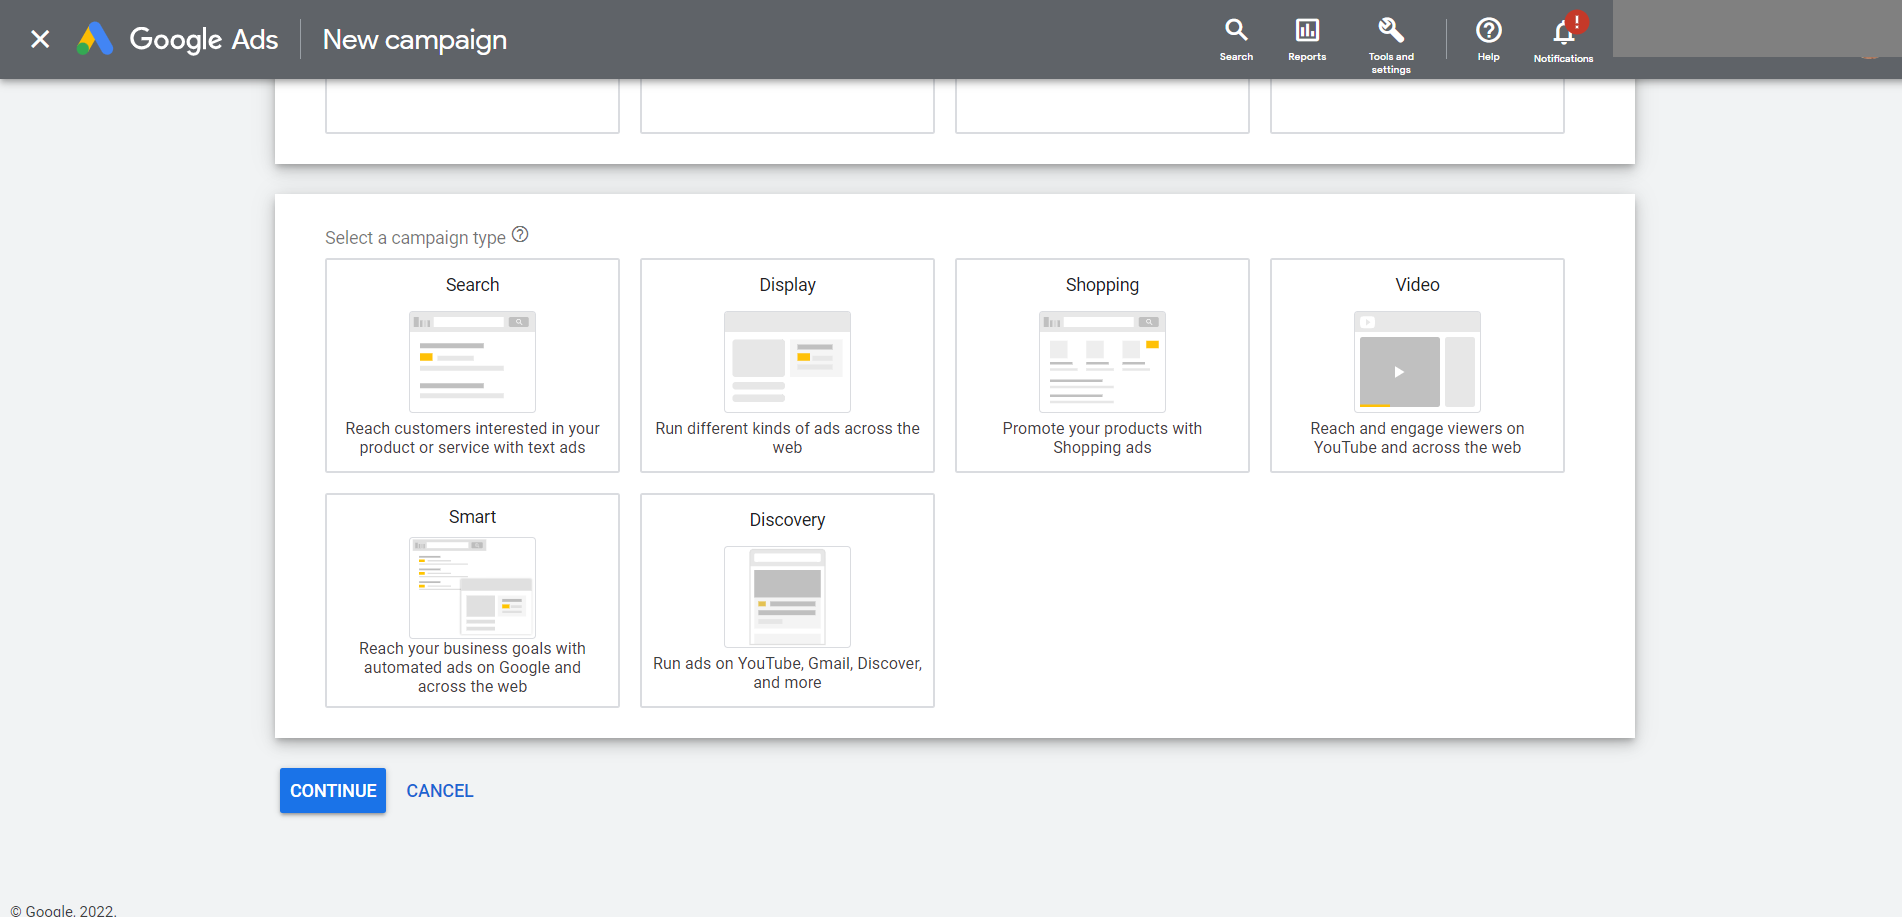
Task: Click the 'Select a campaign type' label
Action: 415,237
